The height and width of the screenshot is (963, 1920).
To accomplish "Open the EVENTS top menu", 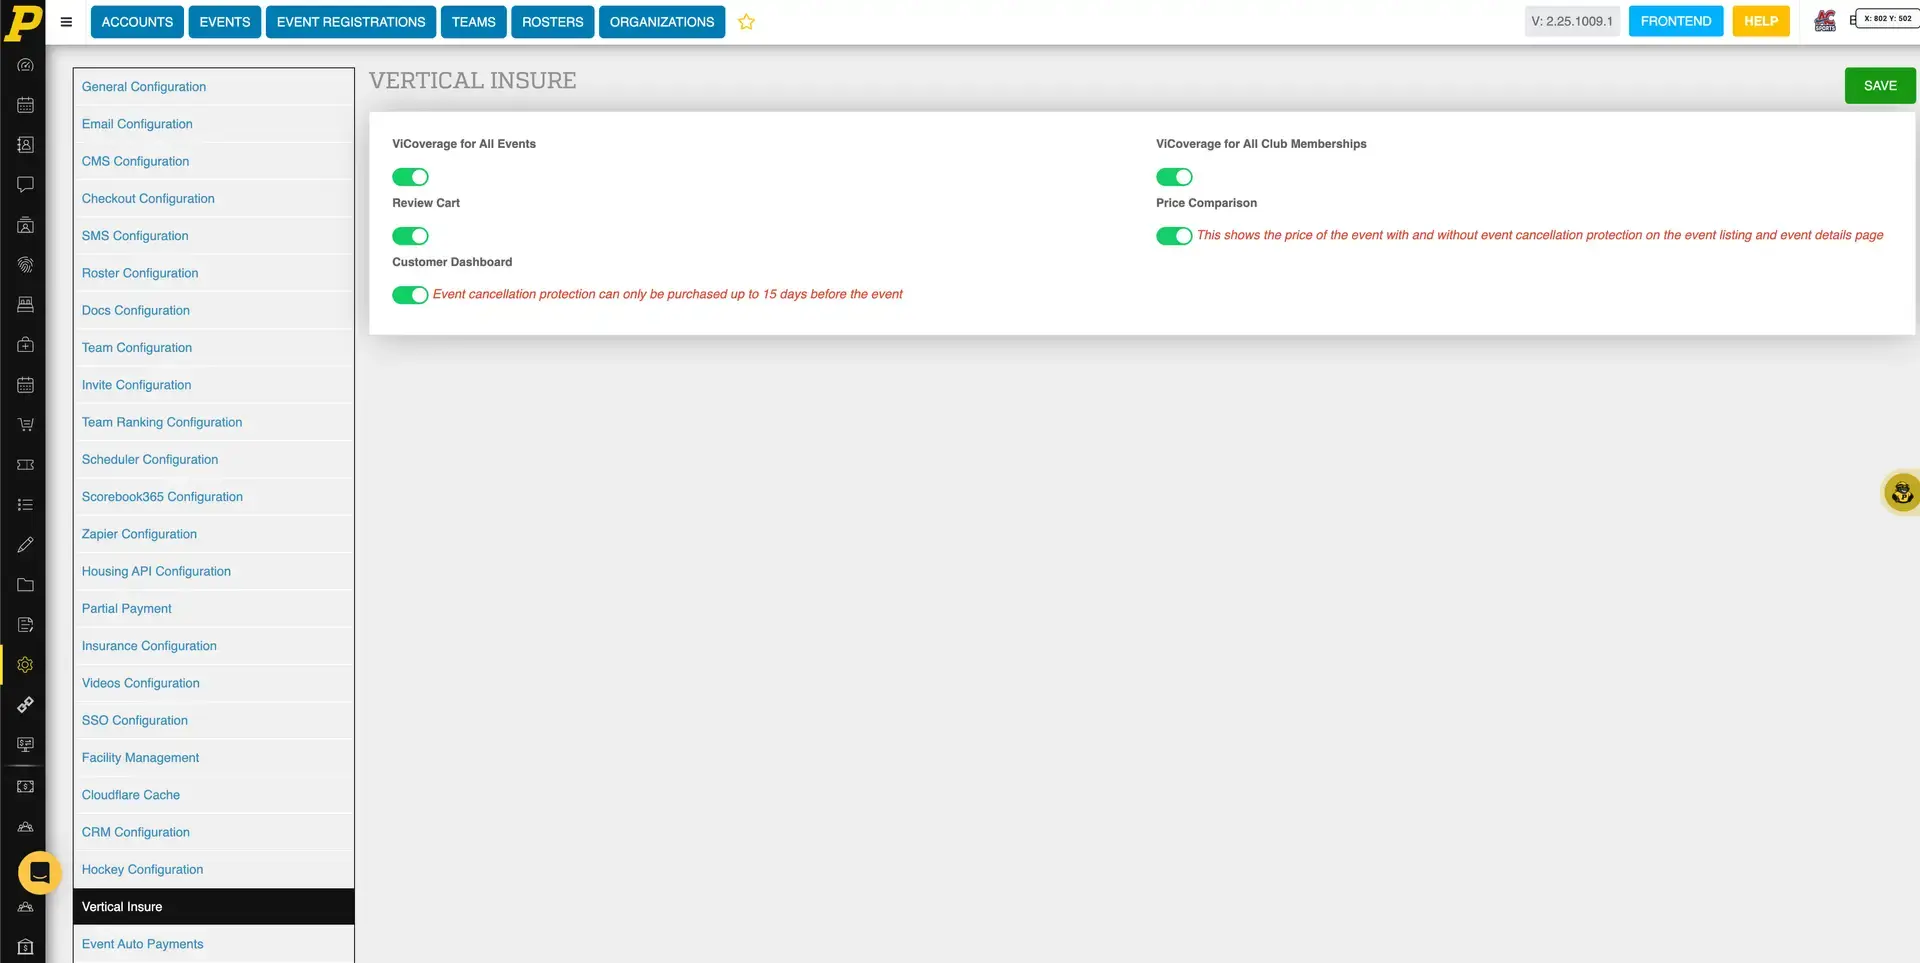I will coord(225,22).
